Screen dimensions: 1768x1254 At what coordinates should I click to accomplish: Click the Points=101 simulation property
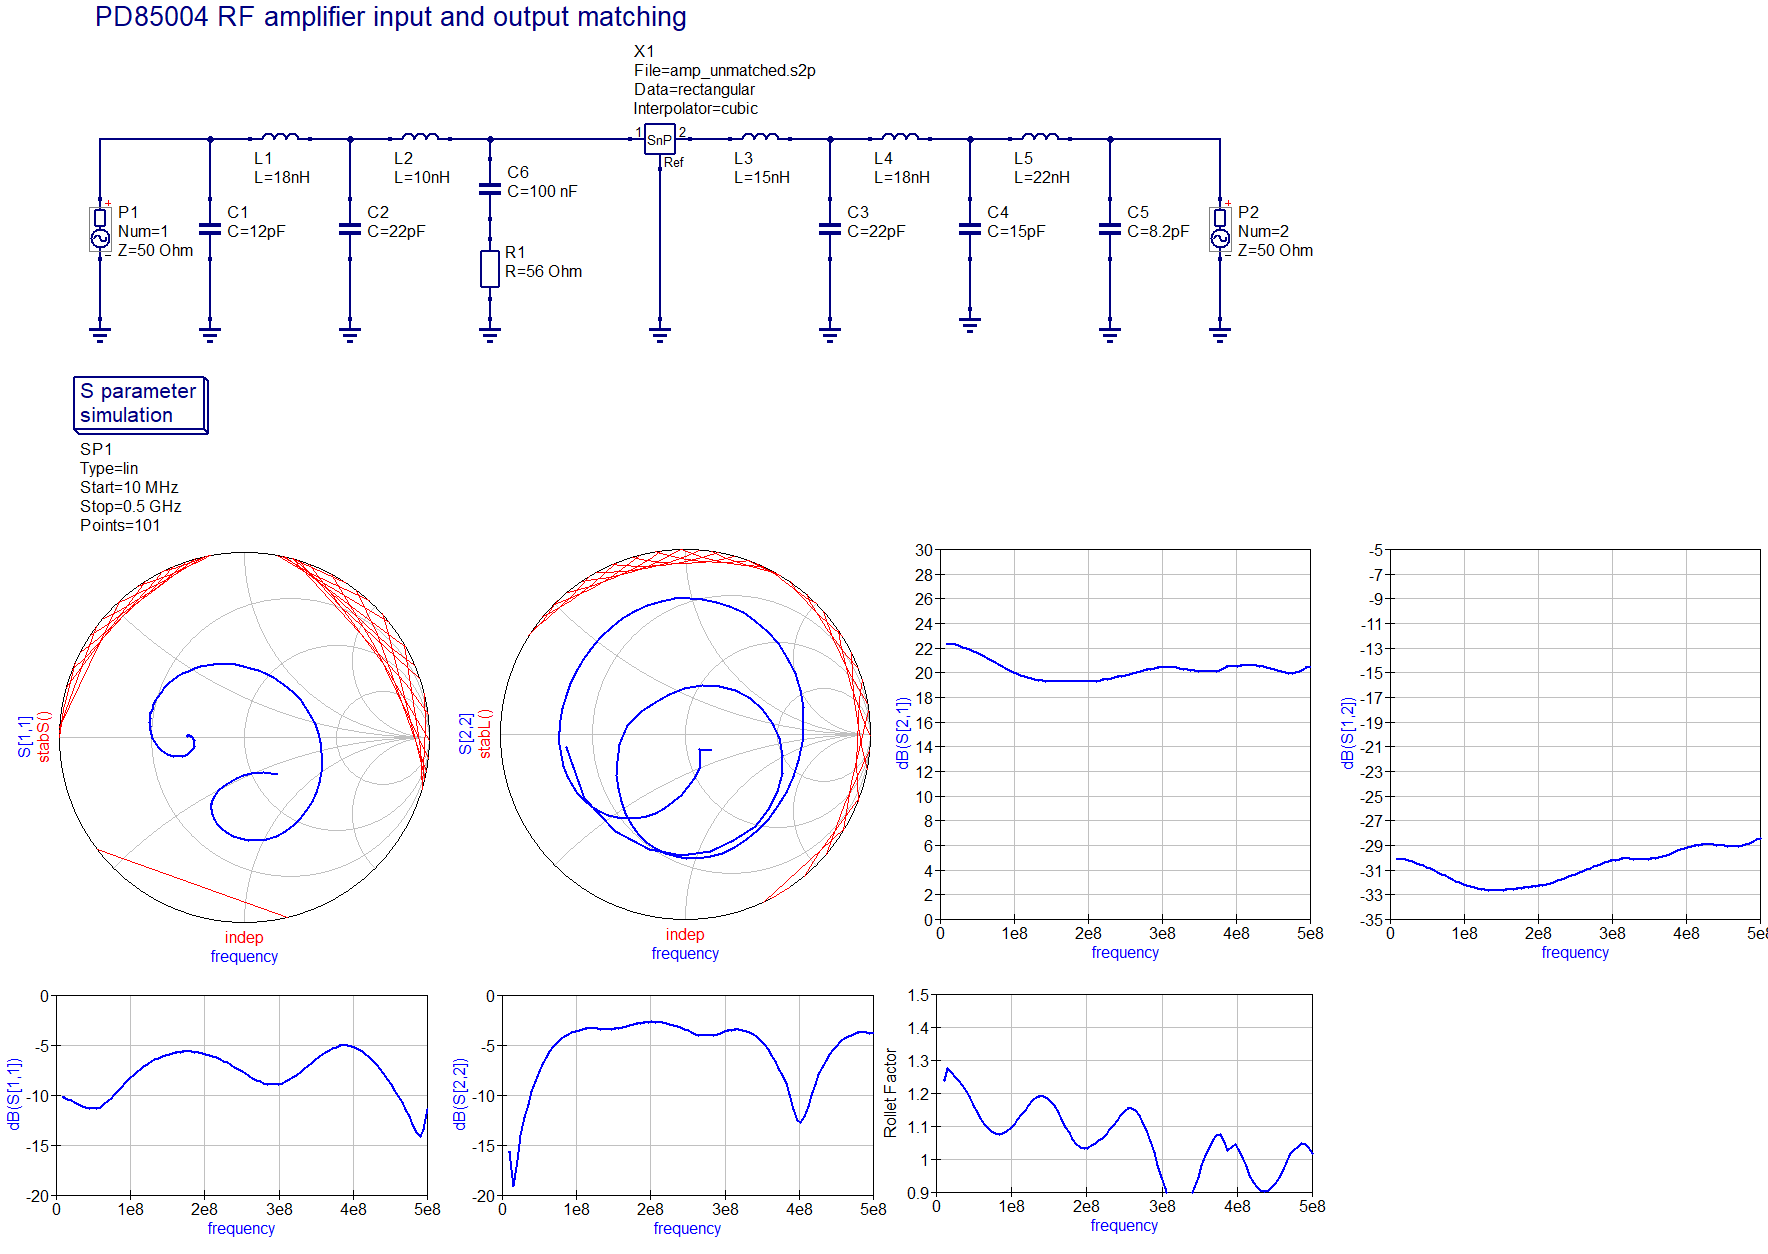coord(120,525)
